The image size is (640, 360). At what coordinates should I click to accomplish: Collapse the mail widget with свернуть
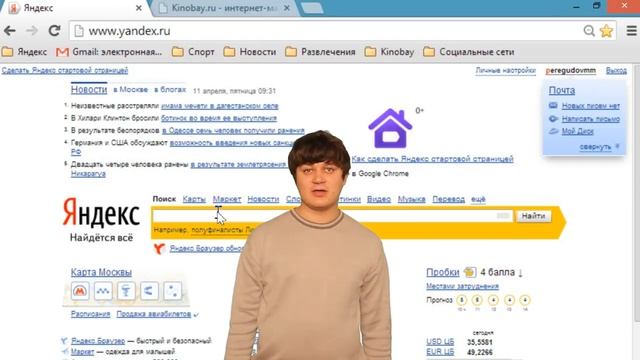(x=596, y=147)
